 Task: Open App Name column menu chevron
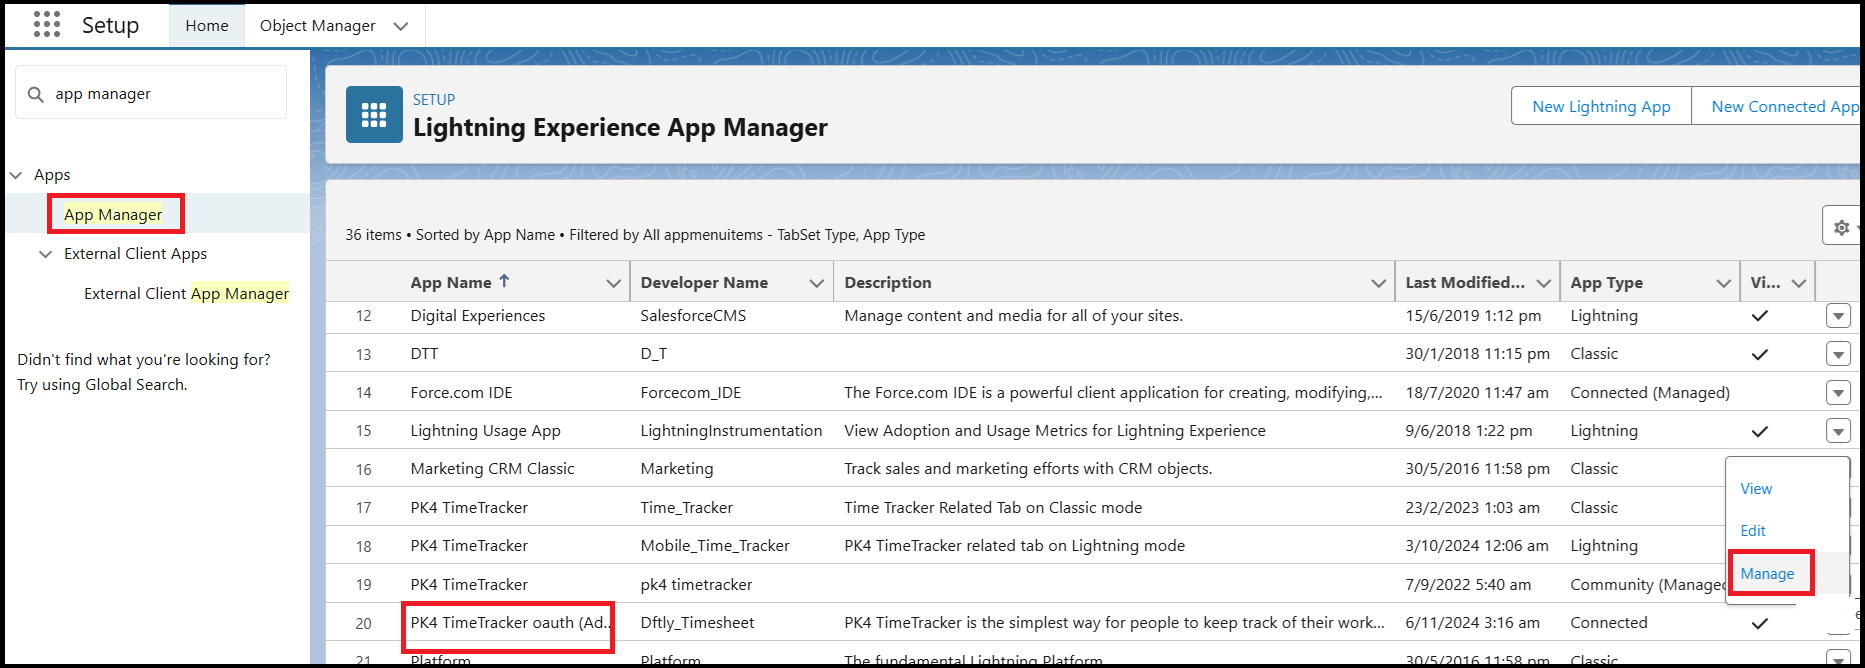[613, 283]
